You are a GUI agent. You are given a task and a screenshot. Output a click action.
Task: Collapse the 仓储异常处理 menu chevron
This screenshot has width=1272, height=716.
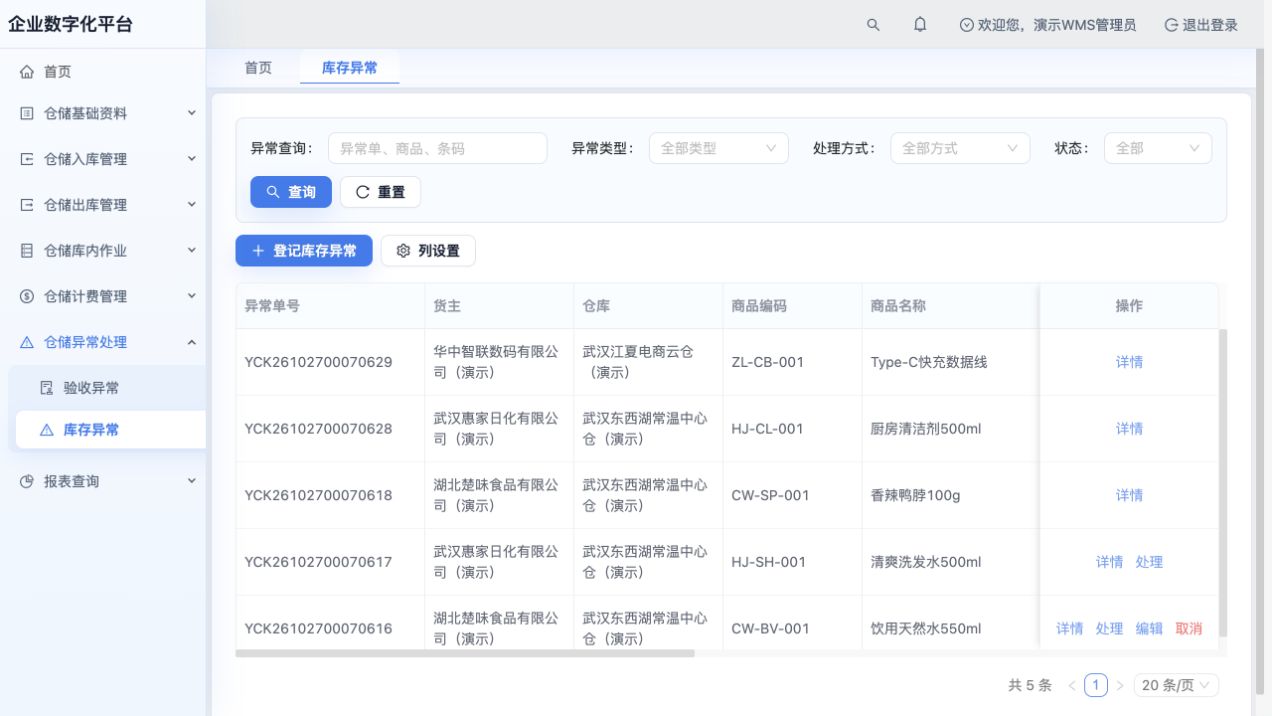point(192,342)
